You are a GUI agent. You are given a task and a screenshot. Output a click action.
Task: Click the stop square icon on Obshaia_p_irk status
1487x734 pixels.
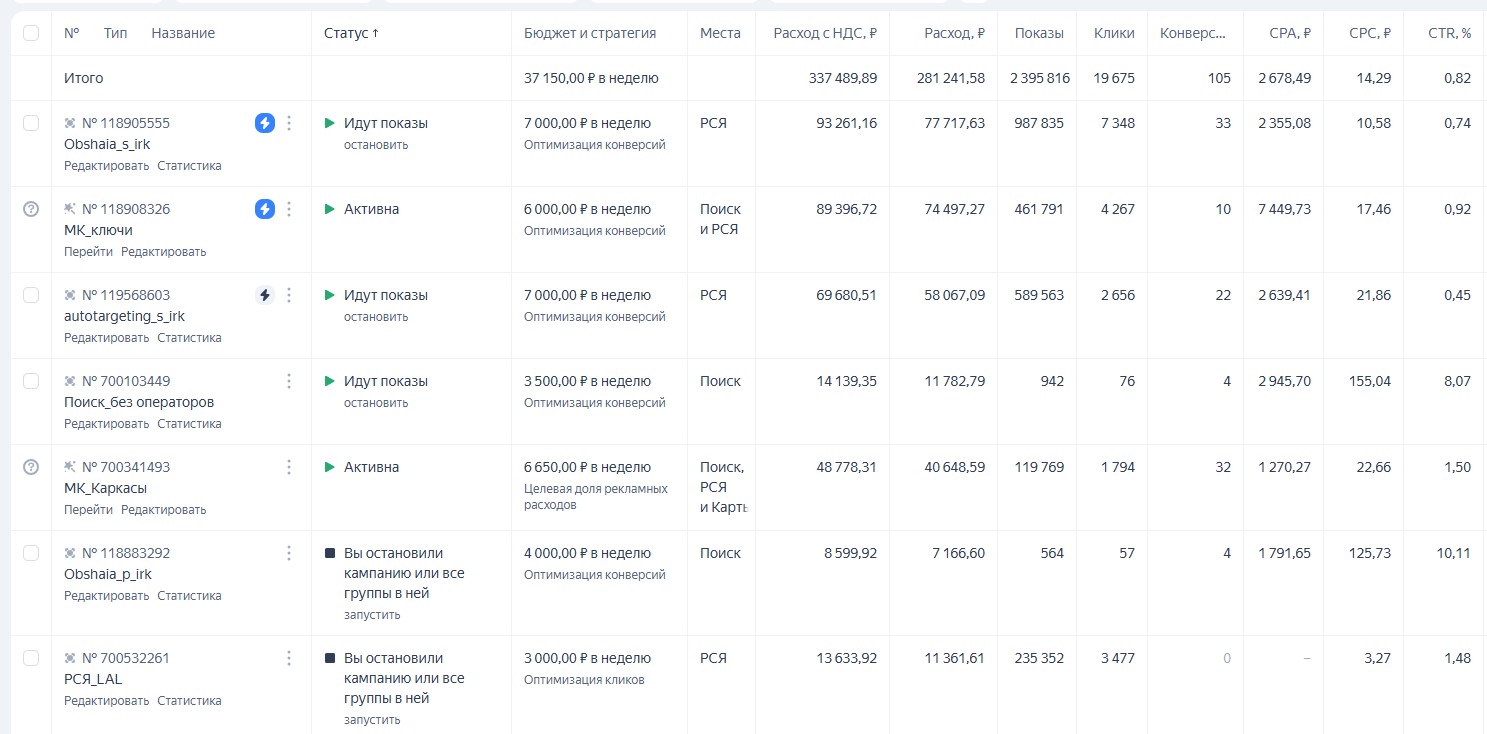(330, 553)
